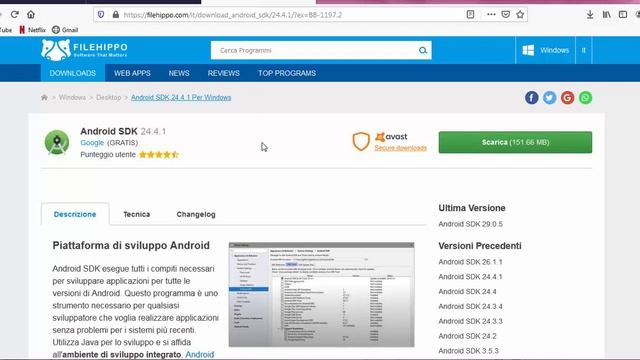This screenshot has width=640, height=360.
Task: Open the TOP PROGRAMS nav item
Action: [287, 73]
